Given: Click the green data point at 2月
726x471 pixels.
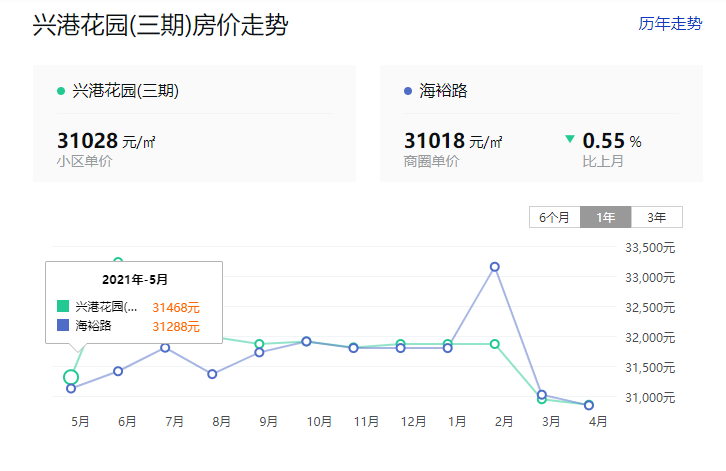Looking at the screenshot, I should (x=494, y=344).
